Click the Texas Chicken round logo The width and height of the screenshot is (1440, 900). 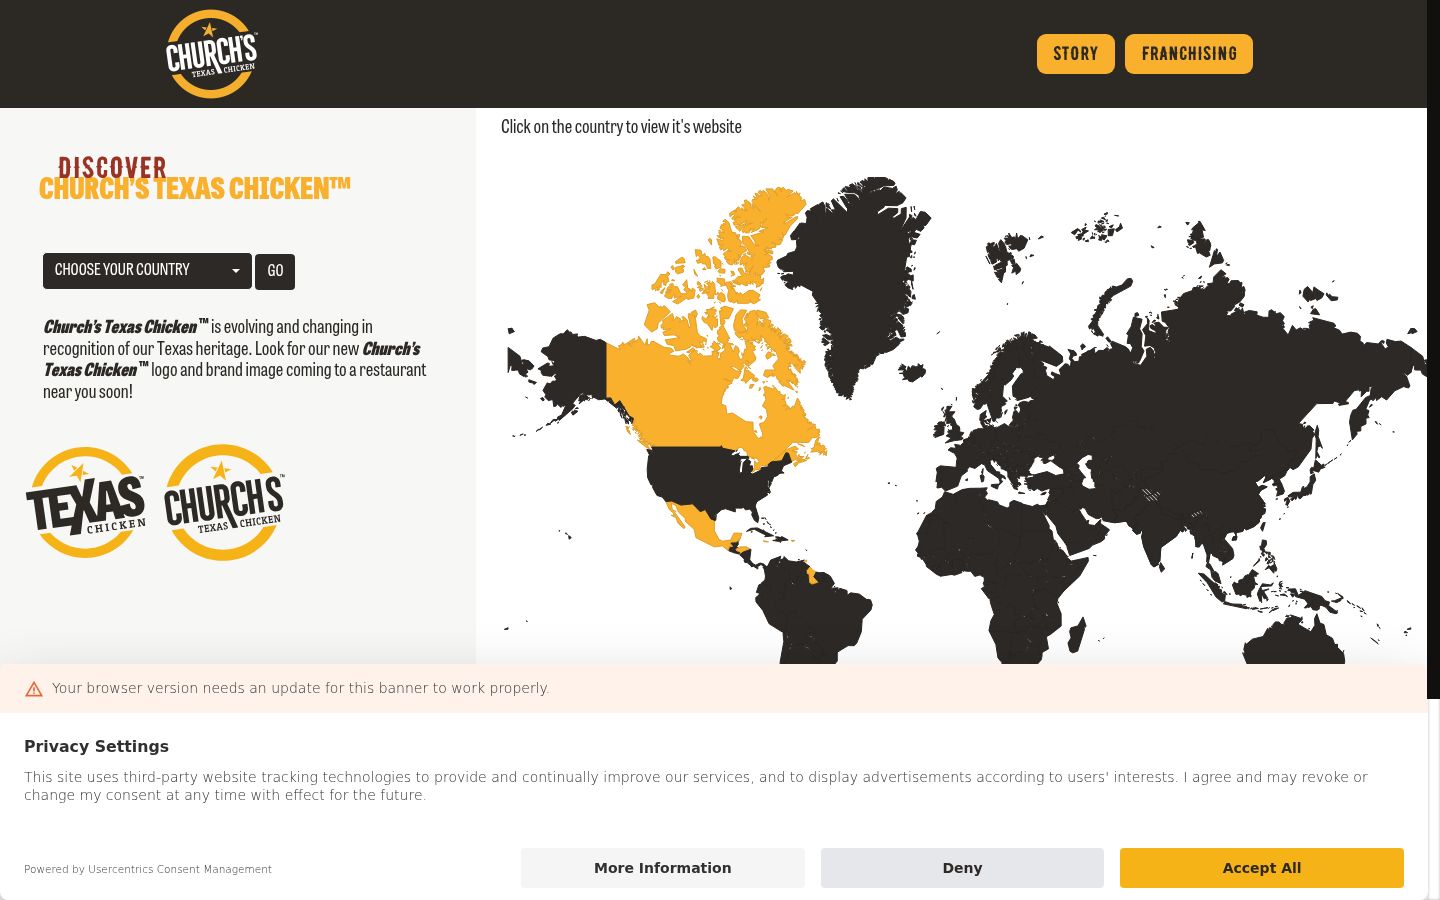[x=86, y=502]
